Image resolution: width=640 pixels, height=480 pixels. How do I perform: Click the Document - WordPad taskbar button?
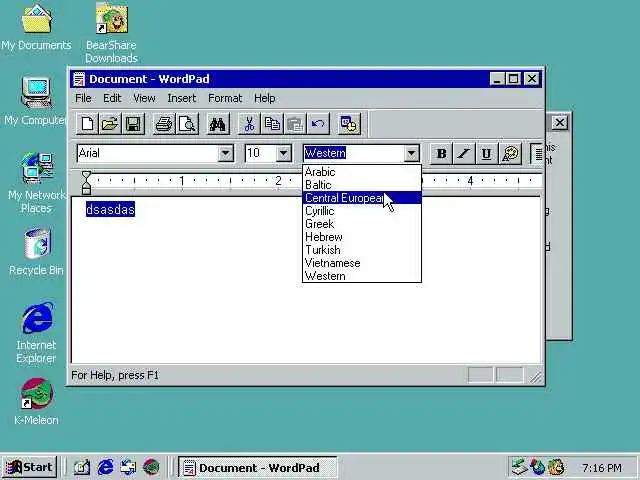click(258, 468)
